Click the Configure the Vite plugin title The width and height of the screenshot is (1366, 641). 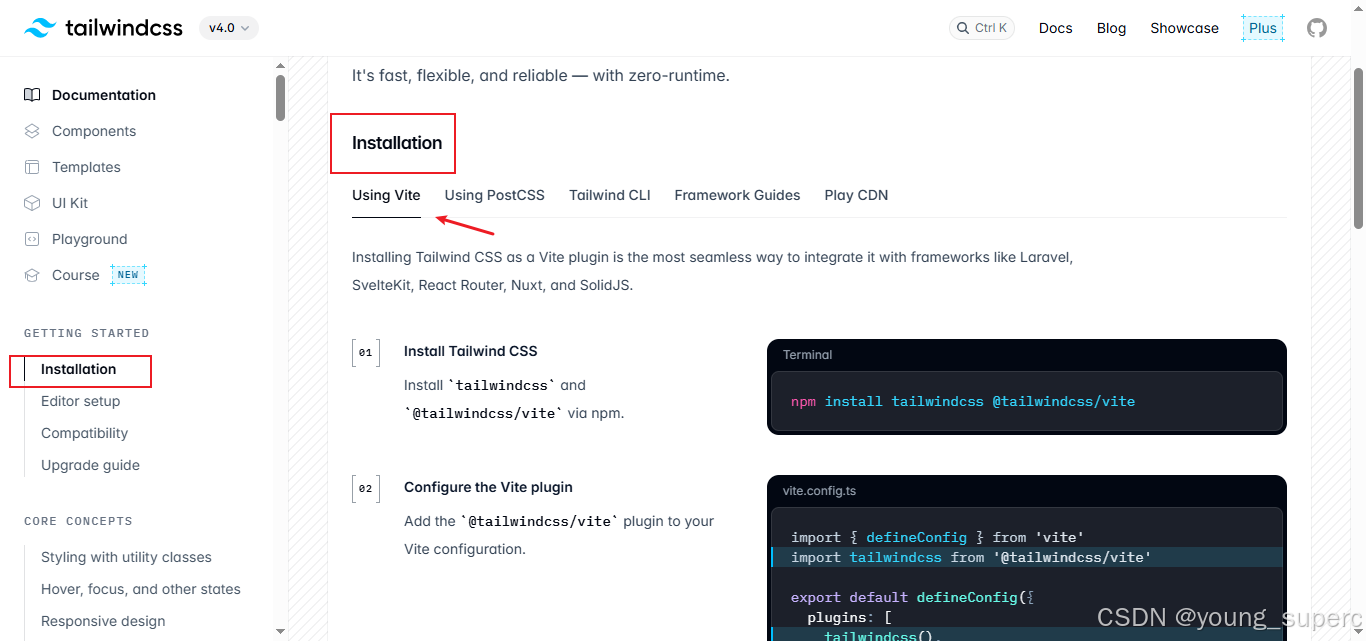489,487
